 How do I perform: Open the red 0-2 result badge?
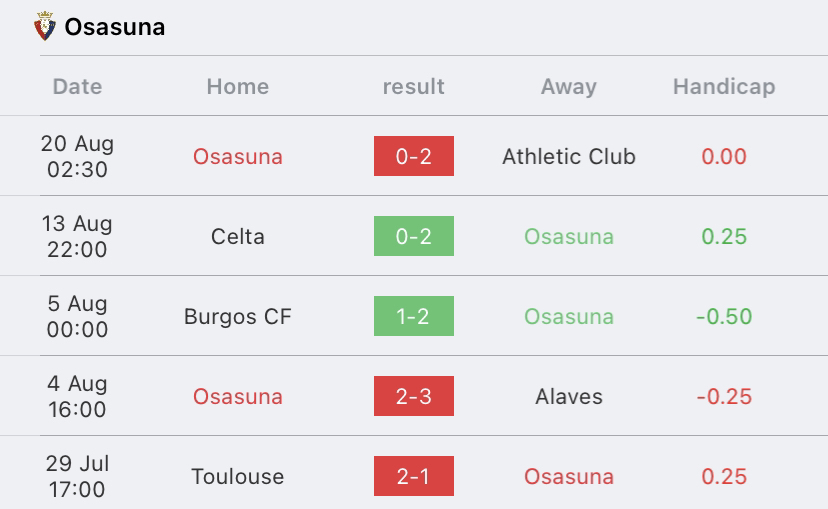click(414, 156)
